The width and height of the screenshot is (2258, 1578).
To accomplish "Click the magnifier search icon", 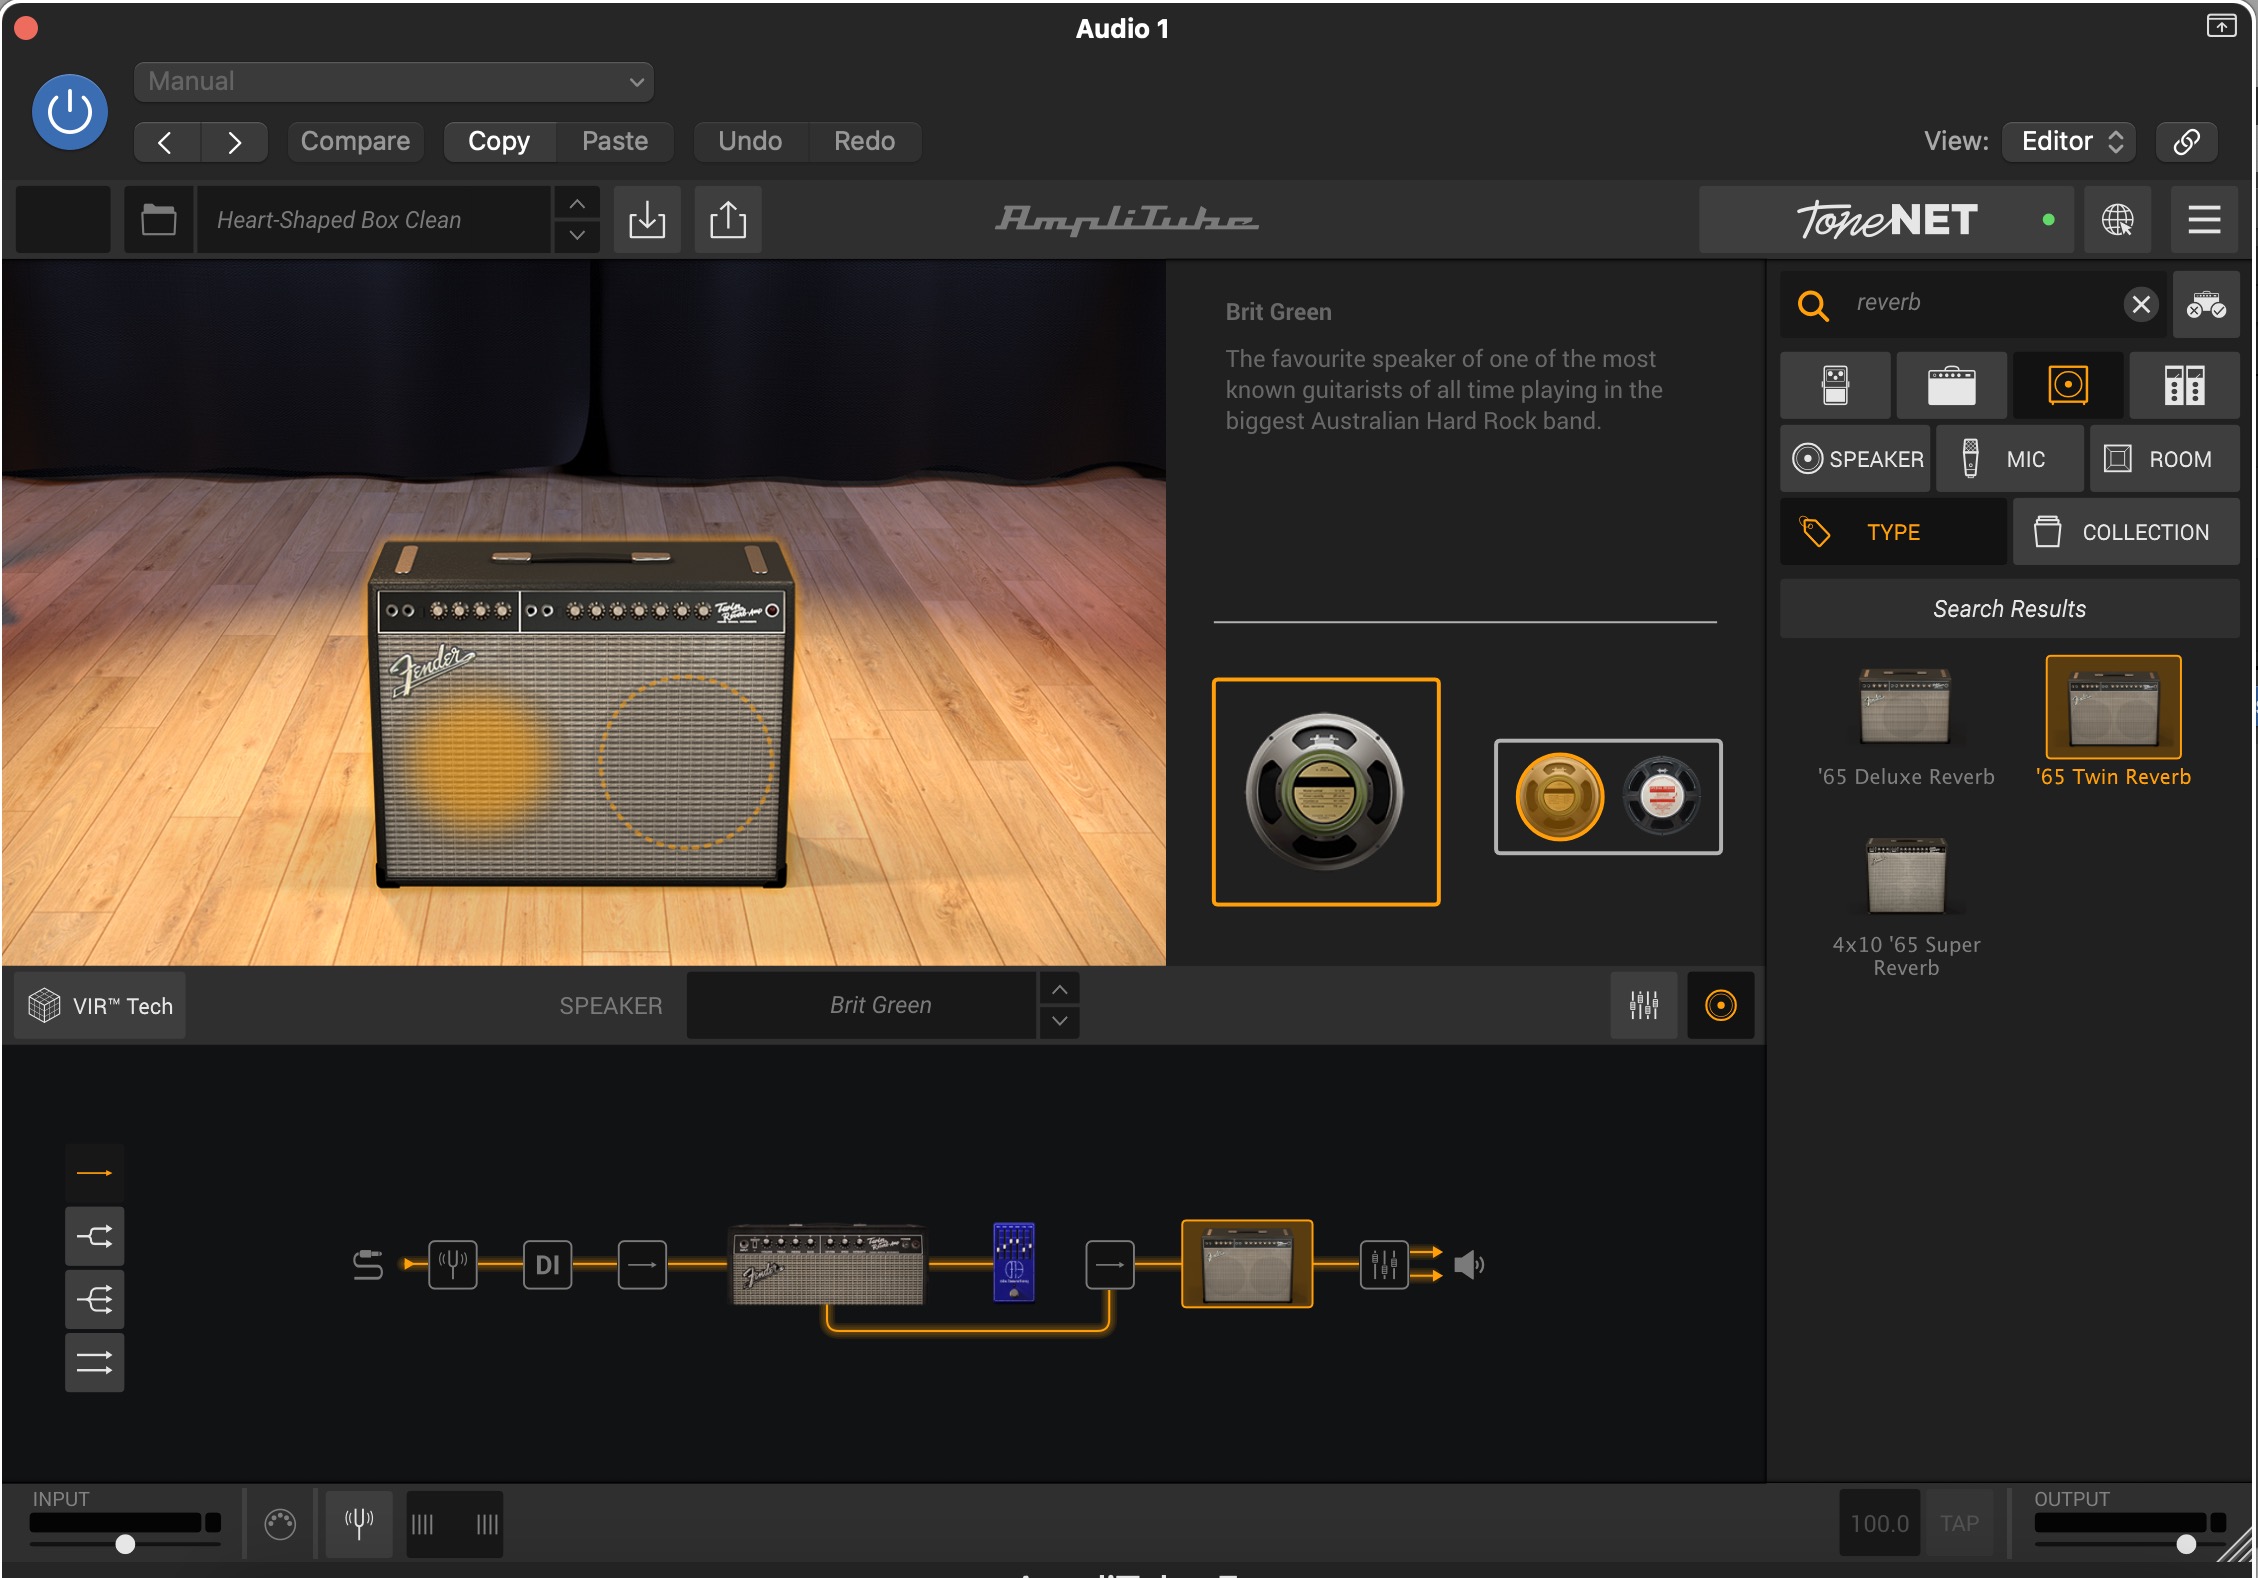I will 1813,304.
